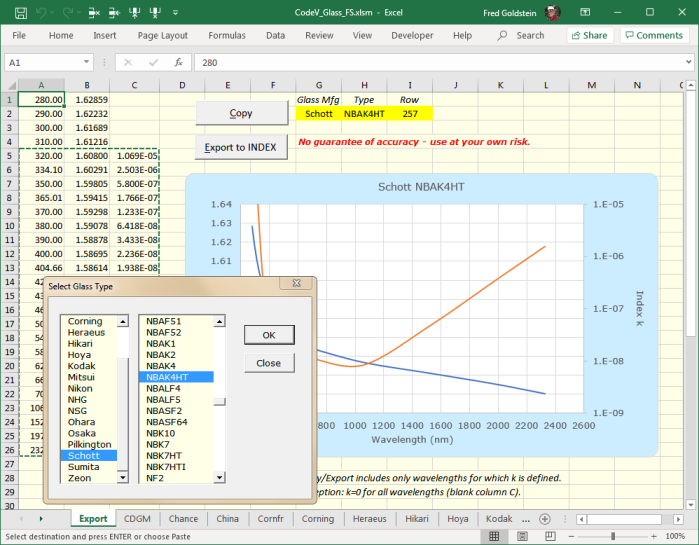Screen dimensions: 699x545
Task: Click the Redo arrow in the title bar
Action: coord(67,13)
